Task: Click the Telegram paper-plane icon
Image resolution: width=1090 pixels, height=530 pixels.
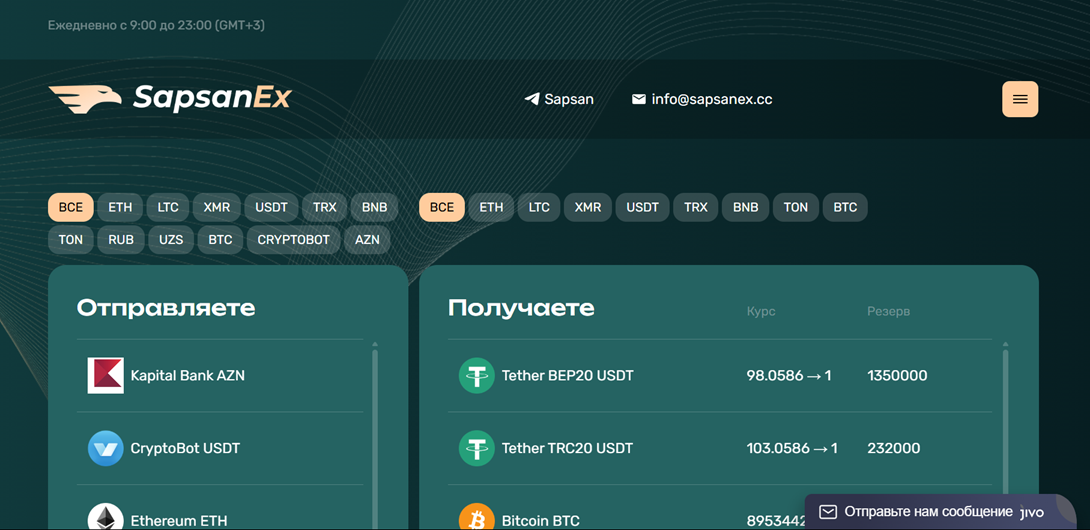Action: coord(532,99)
